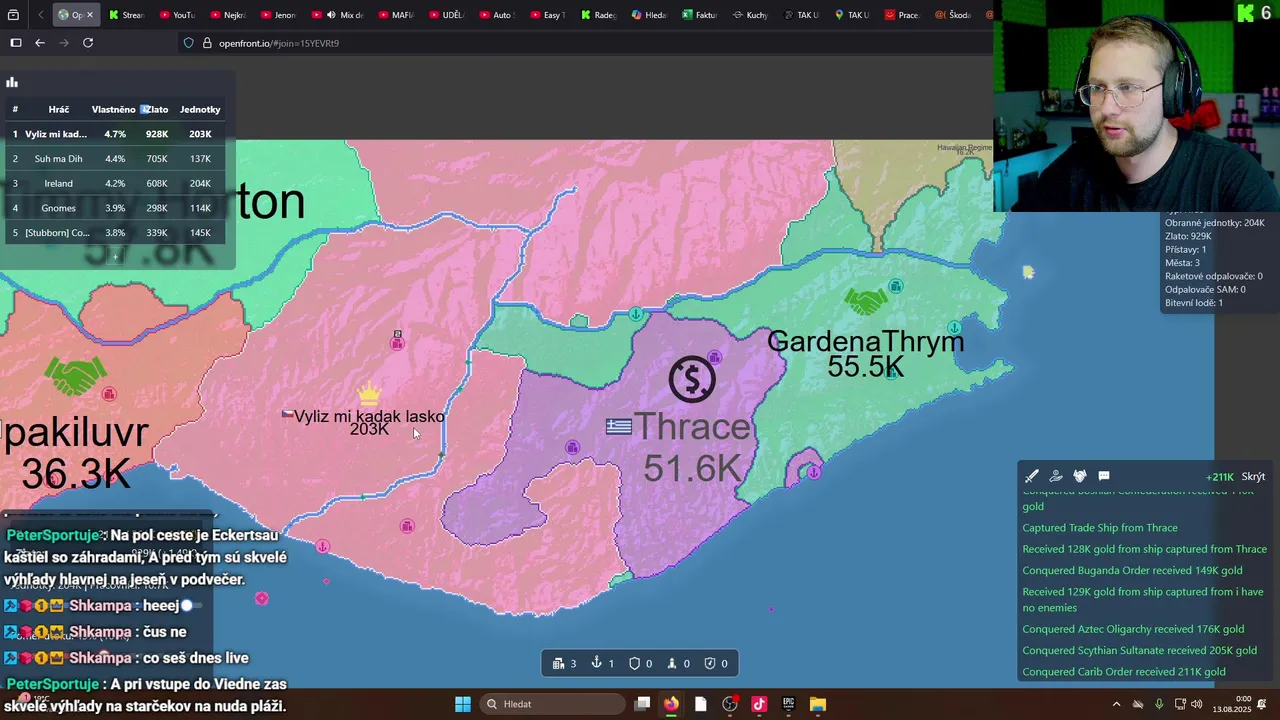Select leaderboard row Suh ma Dih
Image resolution: width=1280 pixels, height=720 pixels.
[115, 158]
